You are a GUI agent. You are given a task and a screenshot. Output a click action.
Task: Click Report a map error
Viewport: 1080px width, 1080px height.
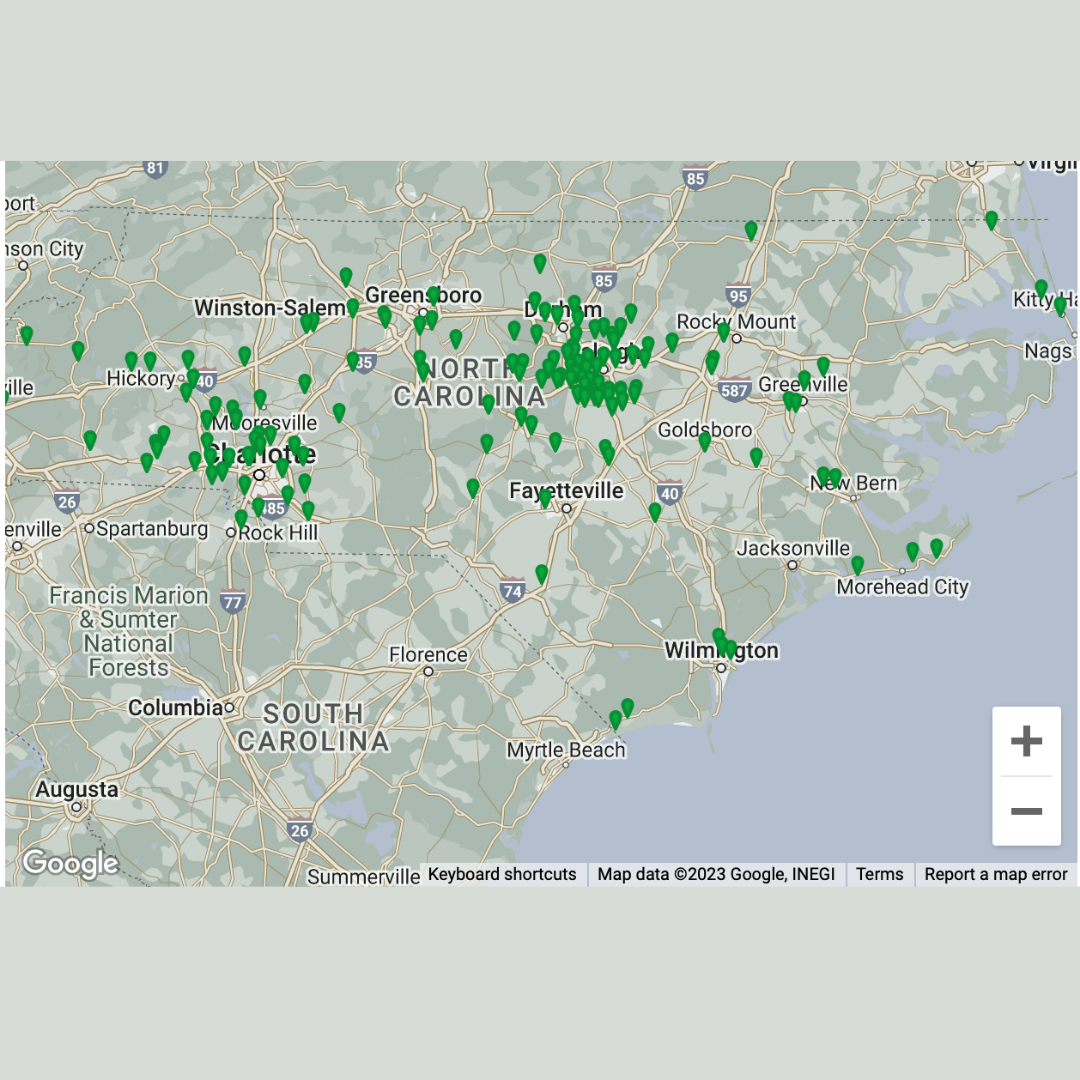(995, 874)
